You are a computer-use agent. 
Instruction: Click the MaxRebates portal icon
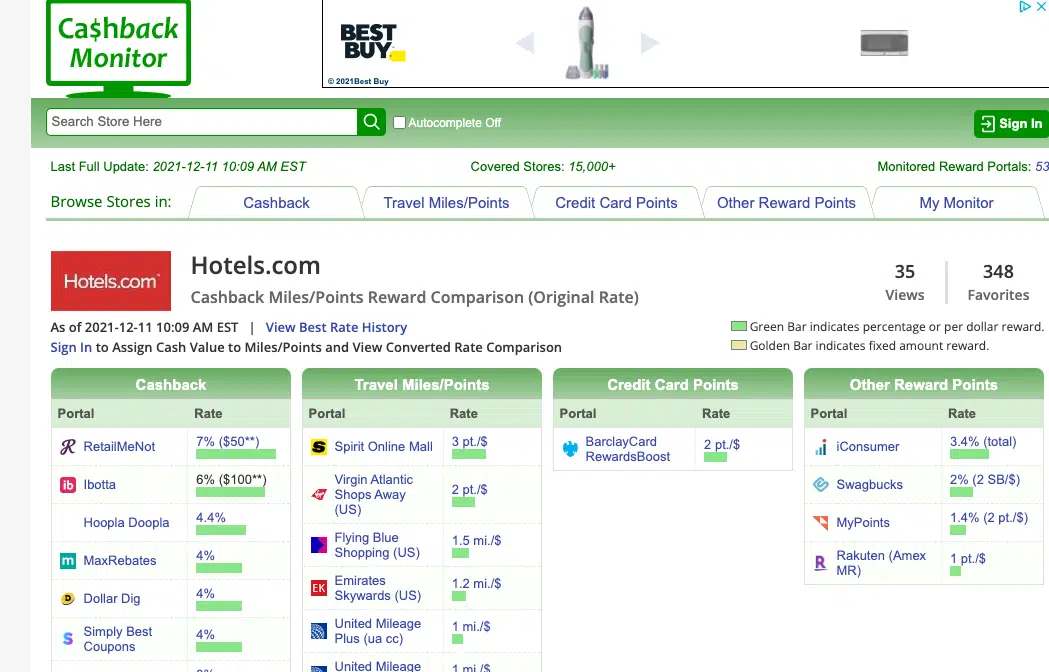pos(68,561)
